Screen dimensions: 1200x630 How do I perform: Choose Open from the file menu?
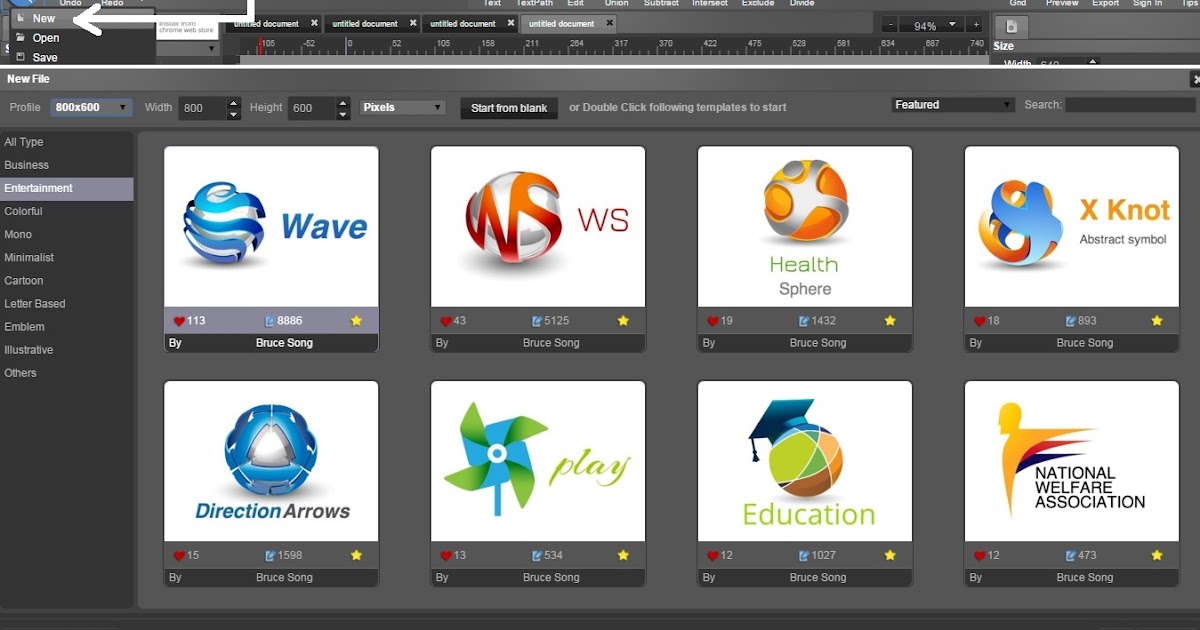click(46, 38)
